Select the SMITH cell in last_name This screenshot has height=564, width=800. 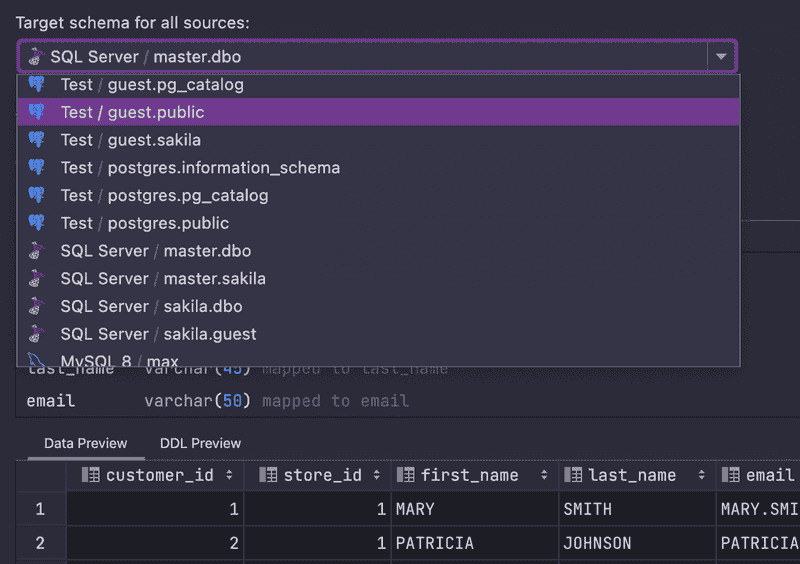[637, 509]
